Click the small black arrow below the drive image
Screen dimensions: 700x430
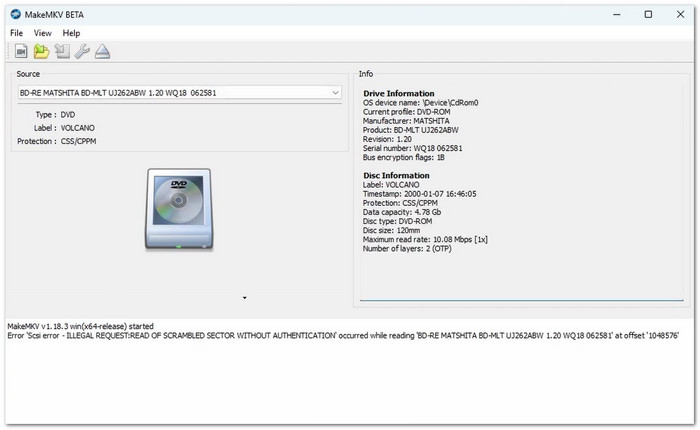[x=245, y=298]
